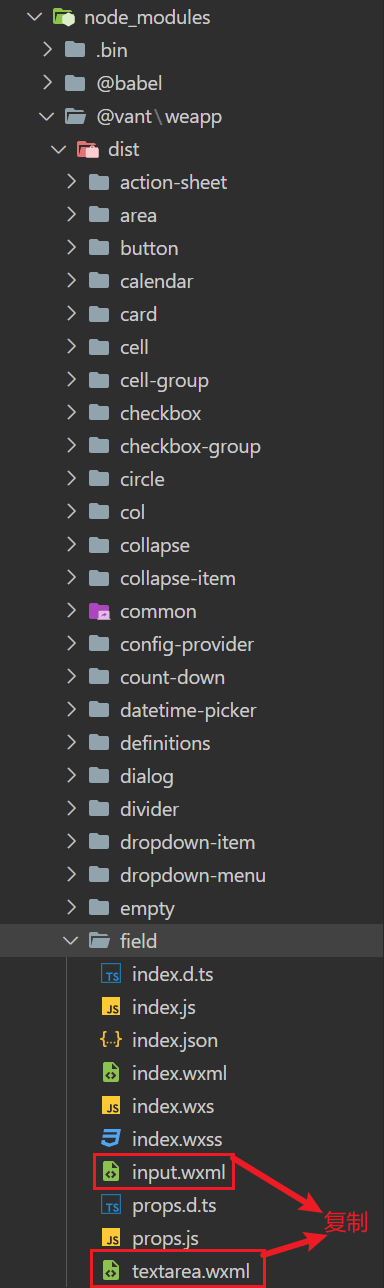Click the green file icon of input.wxml
The height and width of the screenshot is (1288, 384).
[111, 1172]
